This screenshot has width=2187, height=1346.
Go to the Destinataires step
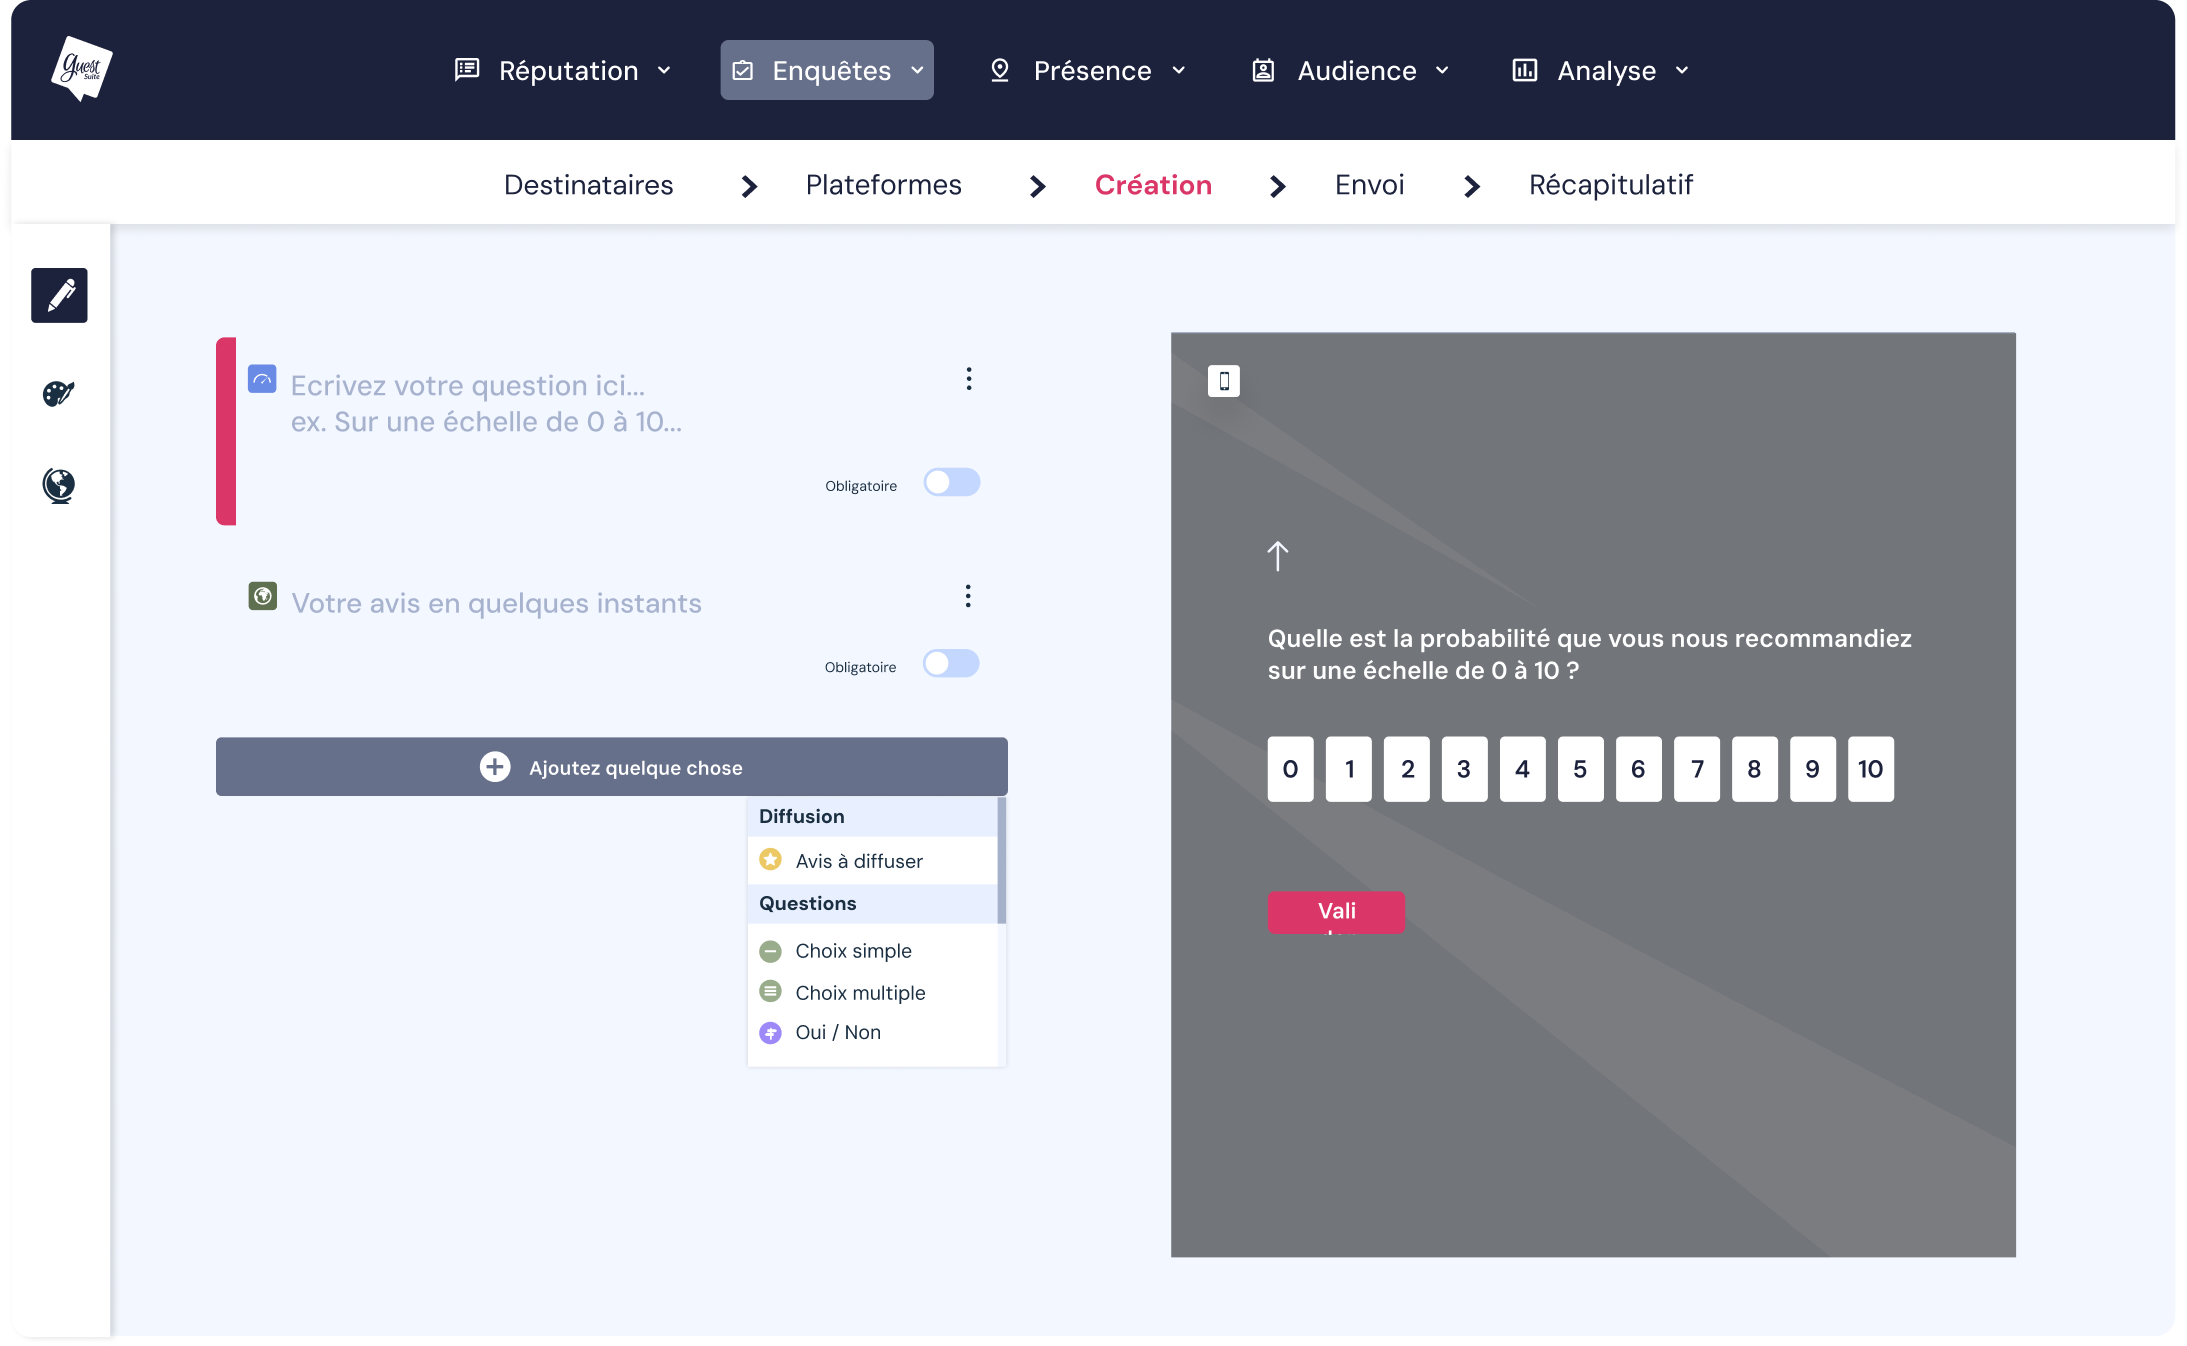click(588, 185)
